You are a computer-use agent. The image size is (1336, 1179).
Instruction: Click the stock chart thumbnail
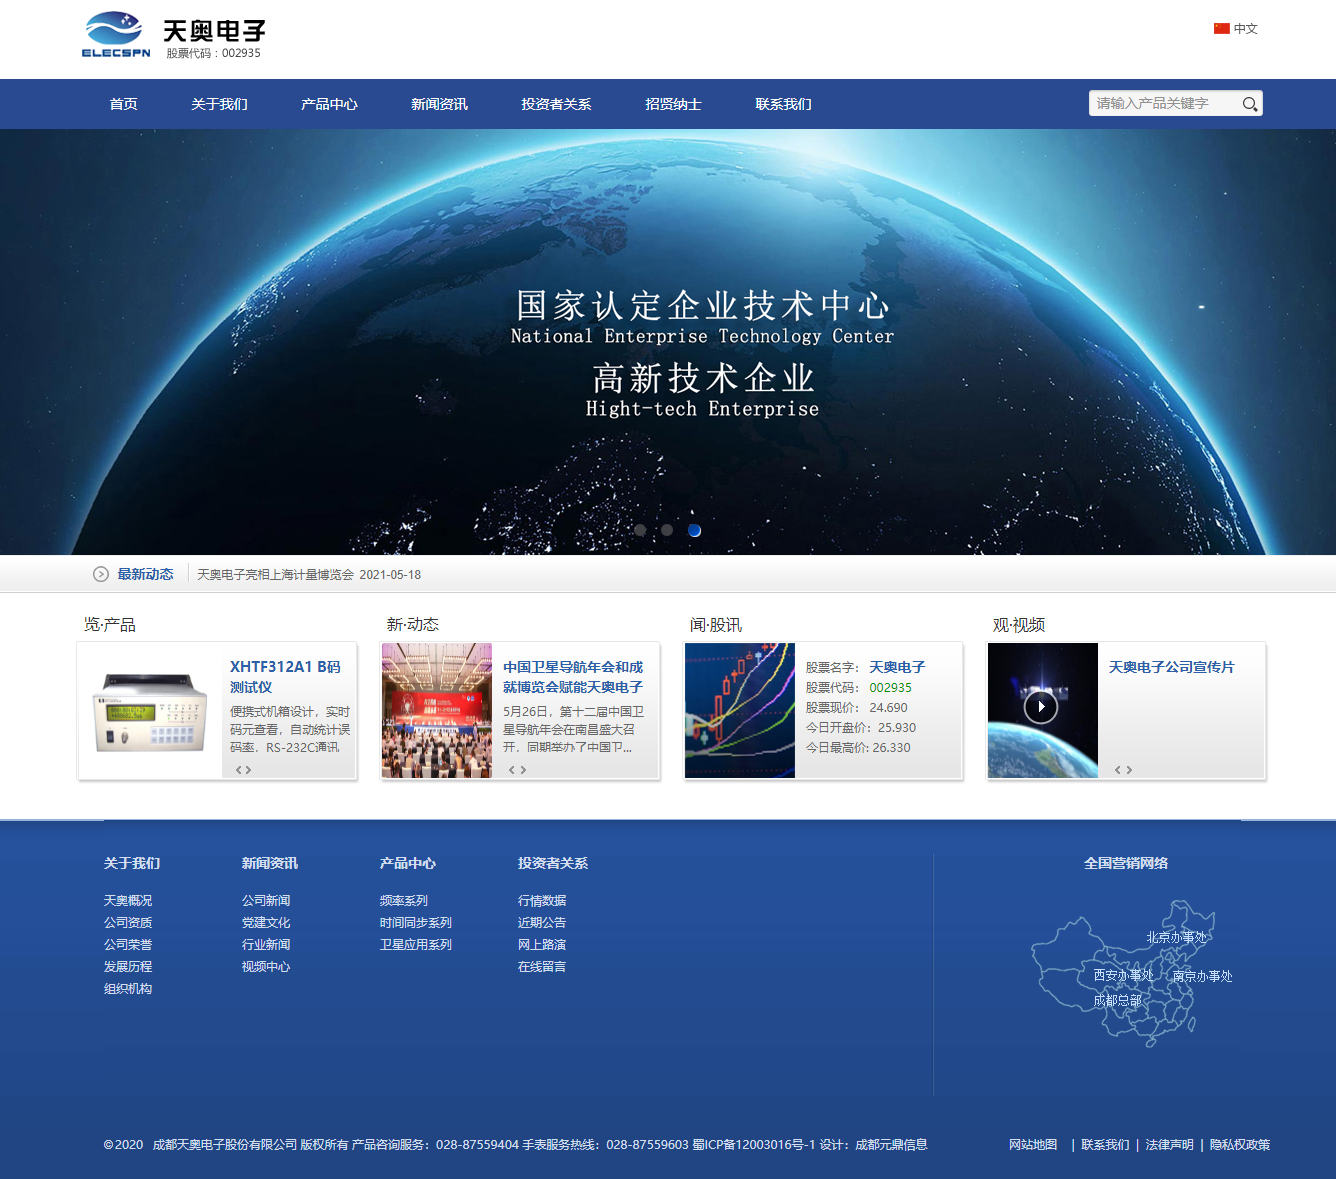click(740, 711)
